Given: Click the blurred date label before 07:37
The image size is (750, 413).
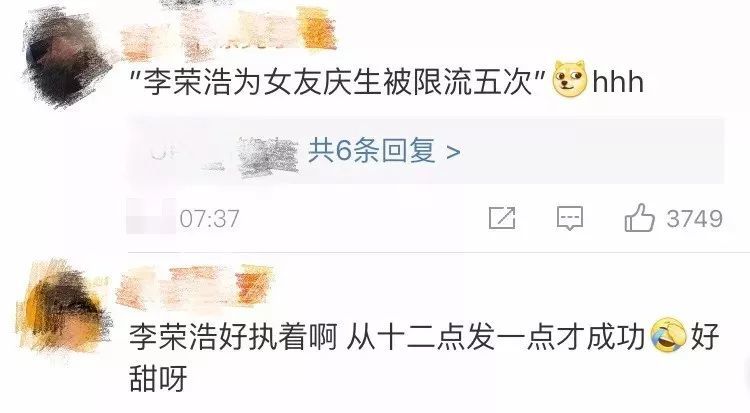Looking at the screenshot, I should coord(151,218).
